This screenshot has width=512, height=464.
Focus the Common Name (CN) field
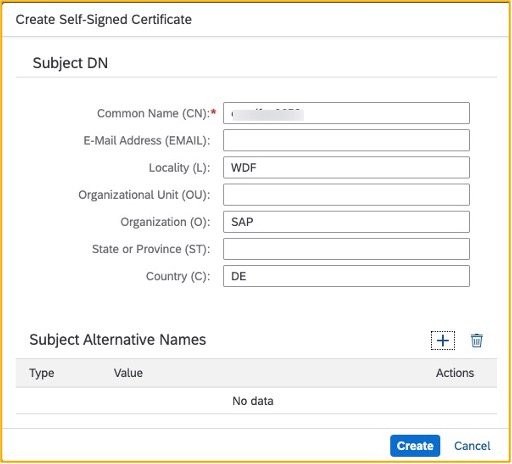pyautogui.click(x=346, y=113)
